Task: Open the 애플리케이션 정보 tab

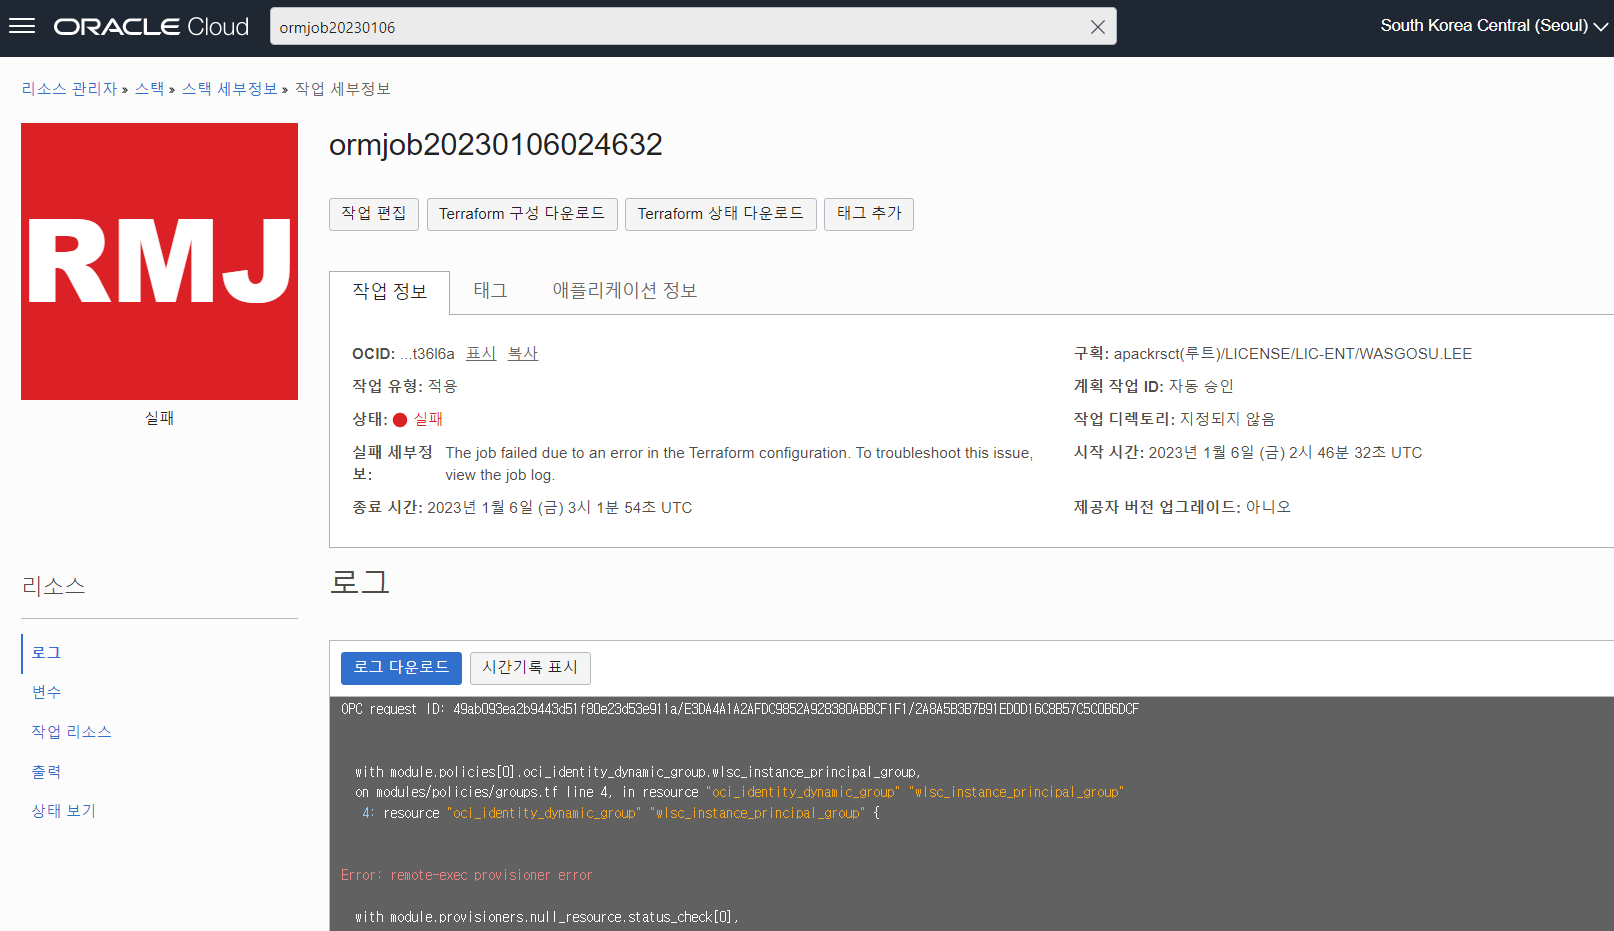Action: click(x=625, y=291)
